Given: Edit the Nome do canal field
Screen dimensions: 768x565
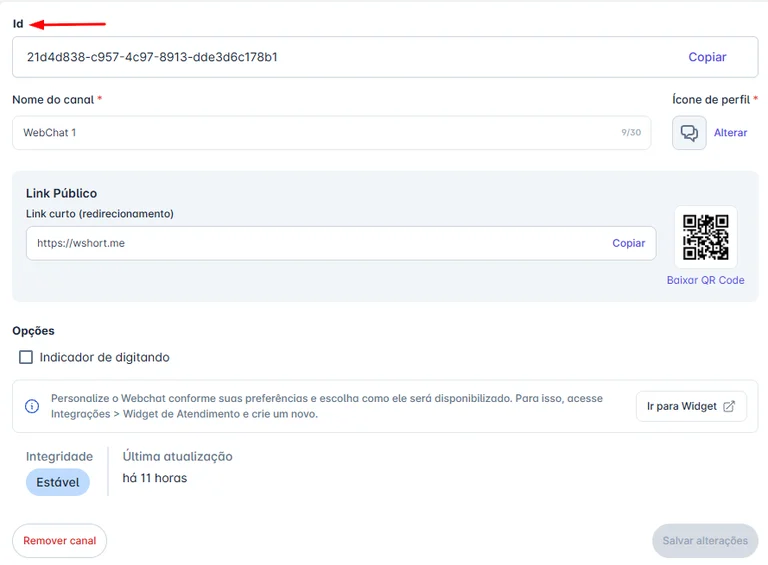Looking at the screenshot, I should [x=331, y=133].
